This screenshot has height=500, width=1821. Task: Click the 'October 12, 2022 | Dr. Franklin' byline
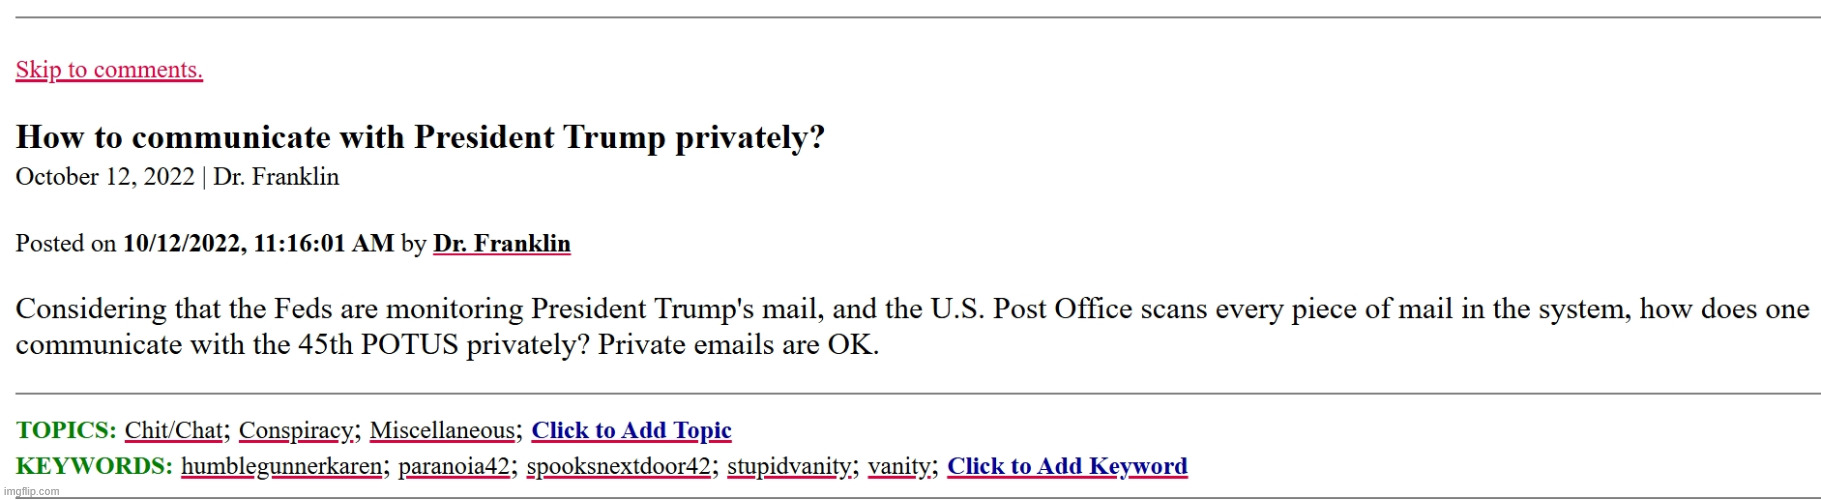[177, 177]
